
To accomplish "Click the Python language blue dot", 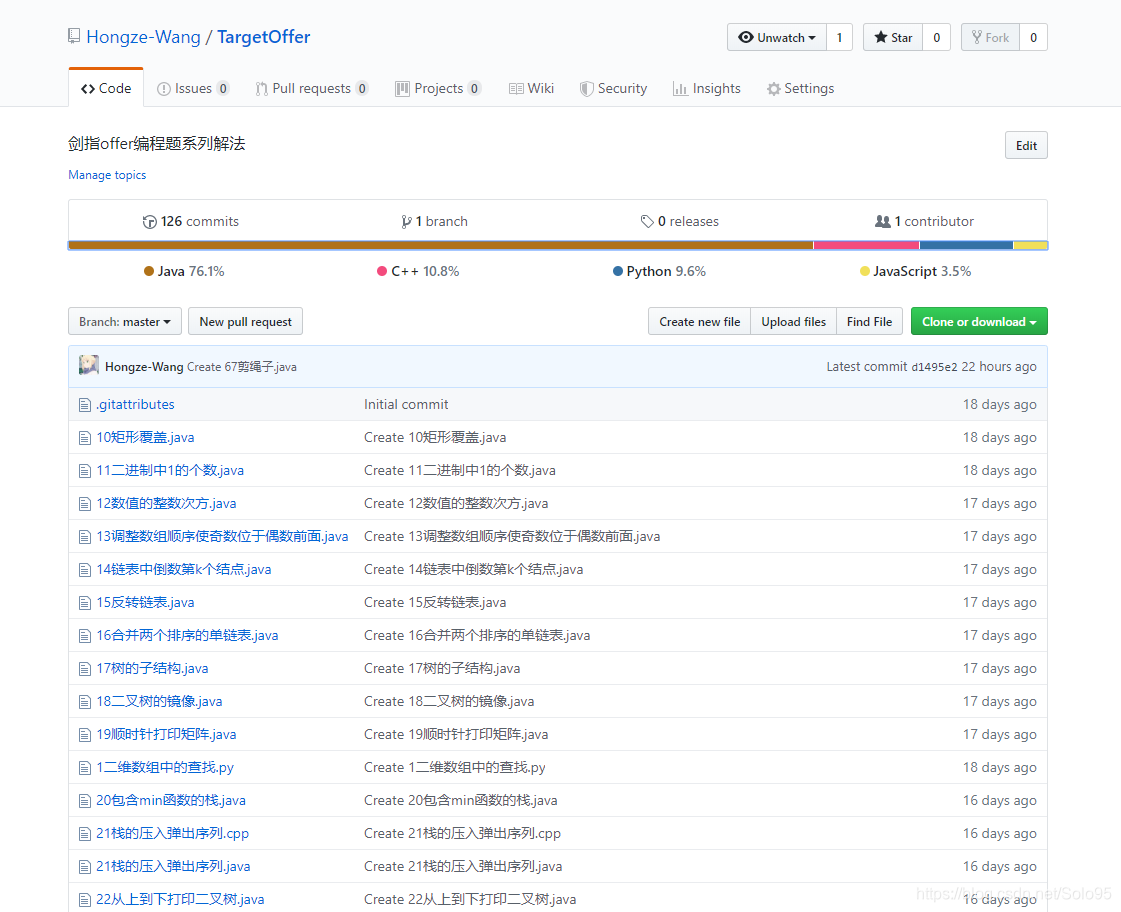I will pos(618,271).
